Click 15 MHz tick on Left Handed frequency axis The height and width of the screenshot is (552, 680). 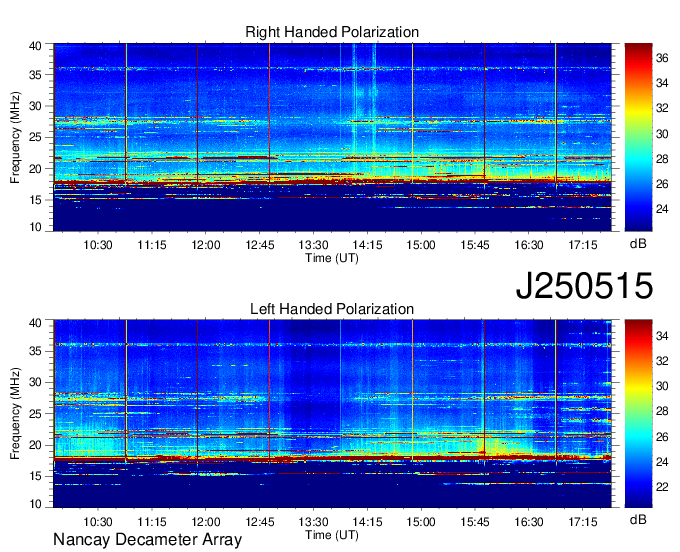tap(35, 476)
